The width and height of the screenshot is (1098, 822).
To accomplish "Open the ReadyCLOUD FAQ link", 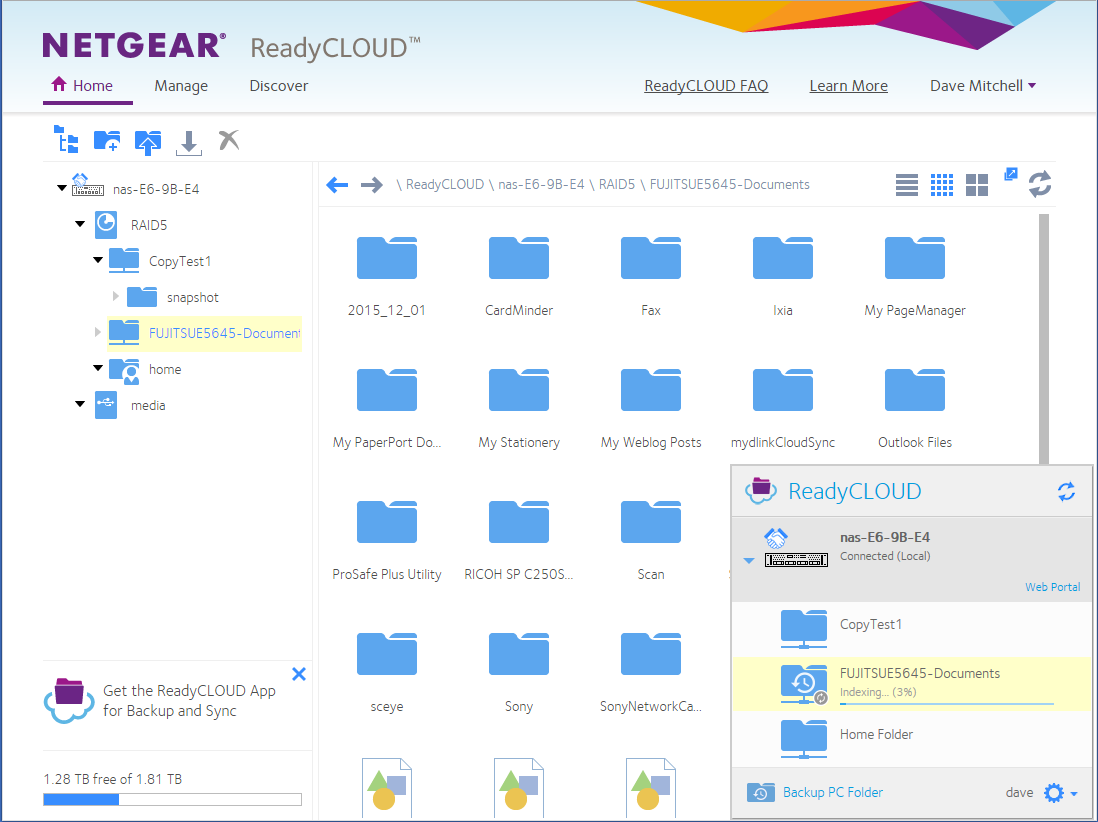I will click(706, 86).
